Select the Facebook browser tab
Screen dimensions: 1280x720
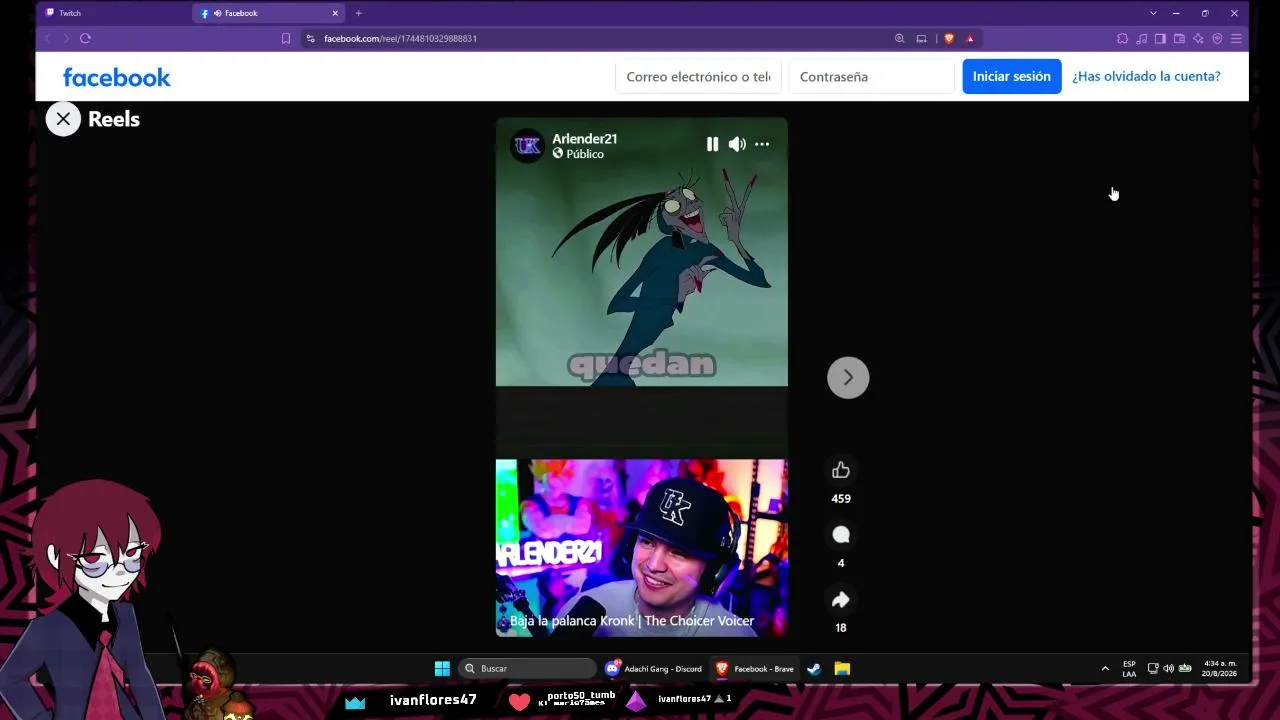(x=269, y=13)
